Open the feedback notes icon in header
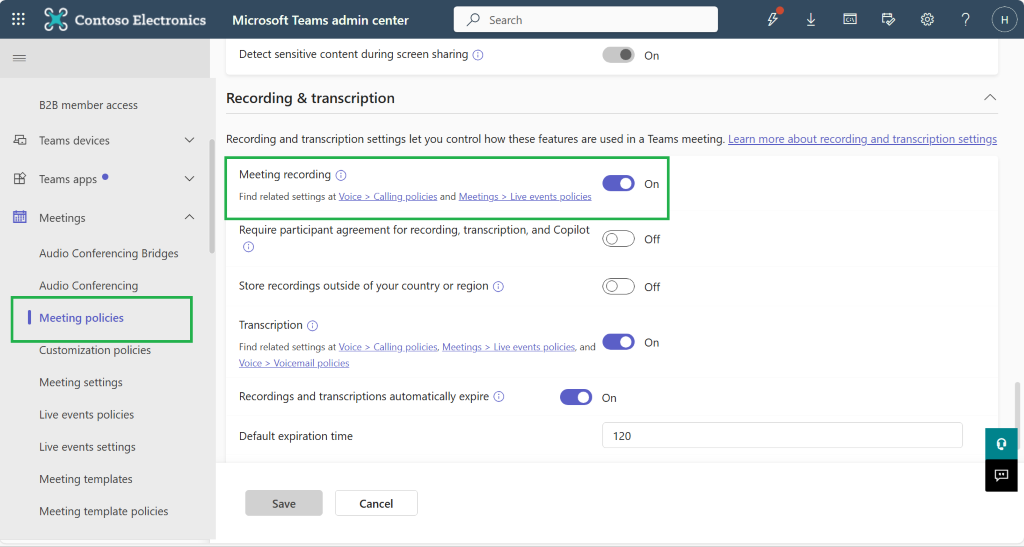 pos(888,20)
